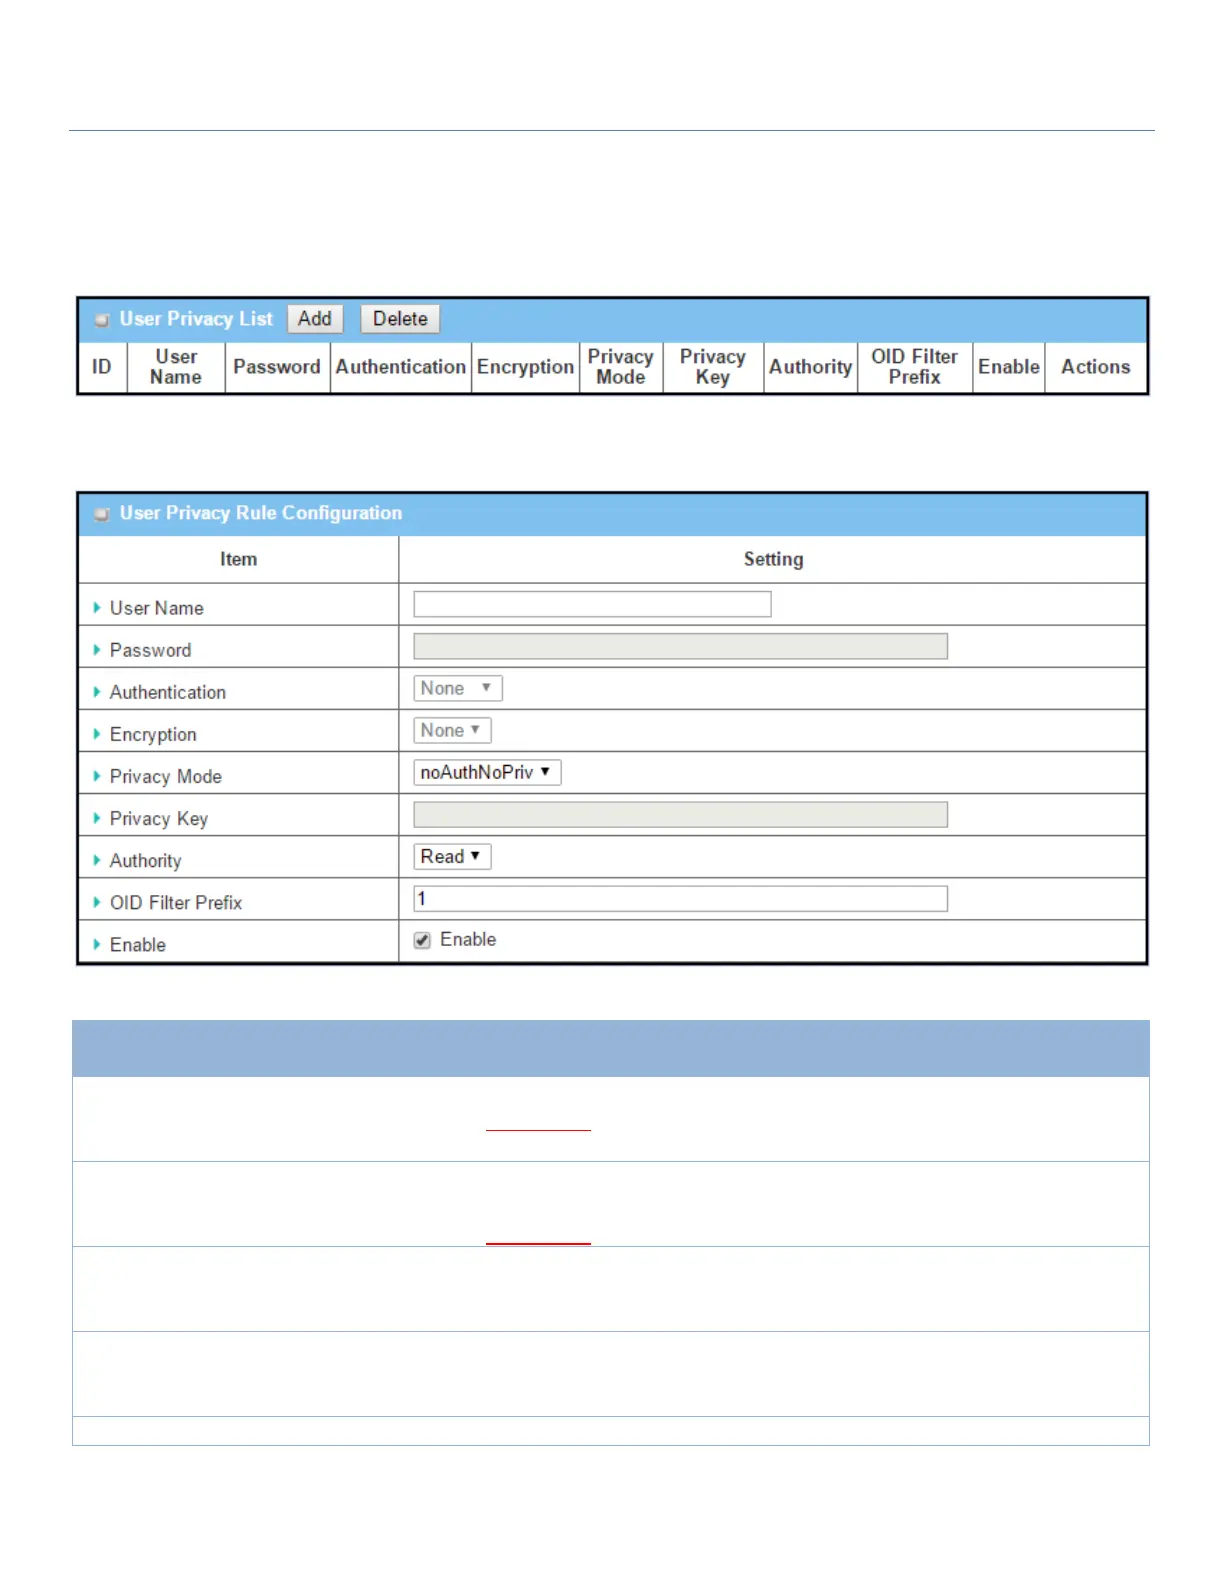The image size is (1224, 1584).
Task: Click the arrow icon beside User Name
Action: coord(97,607)
